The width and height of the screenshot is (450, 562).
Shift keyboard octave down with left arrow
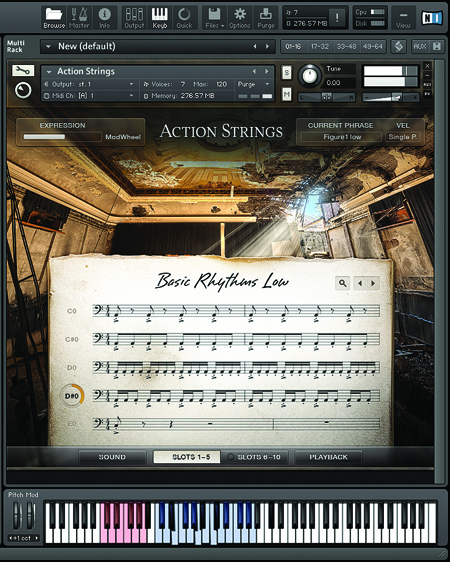tap(11, 538)
